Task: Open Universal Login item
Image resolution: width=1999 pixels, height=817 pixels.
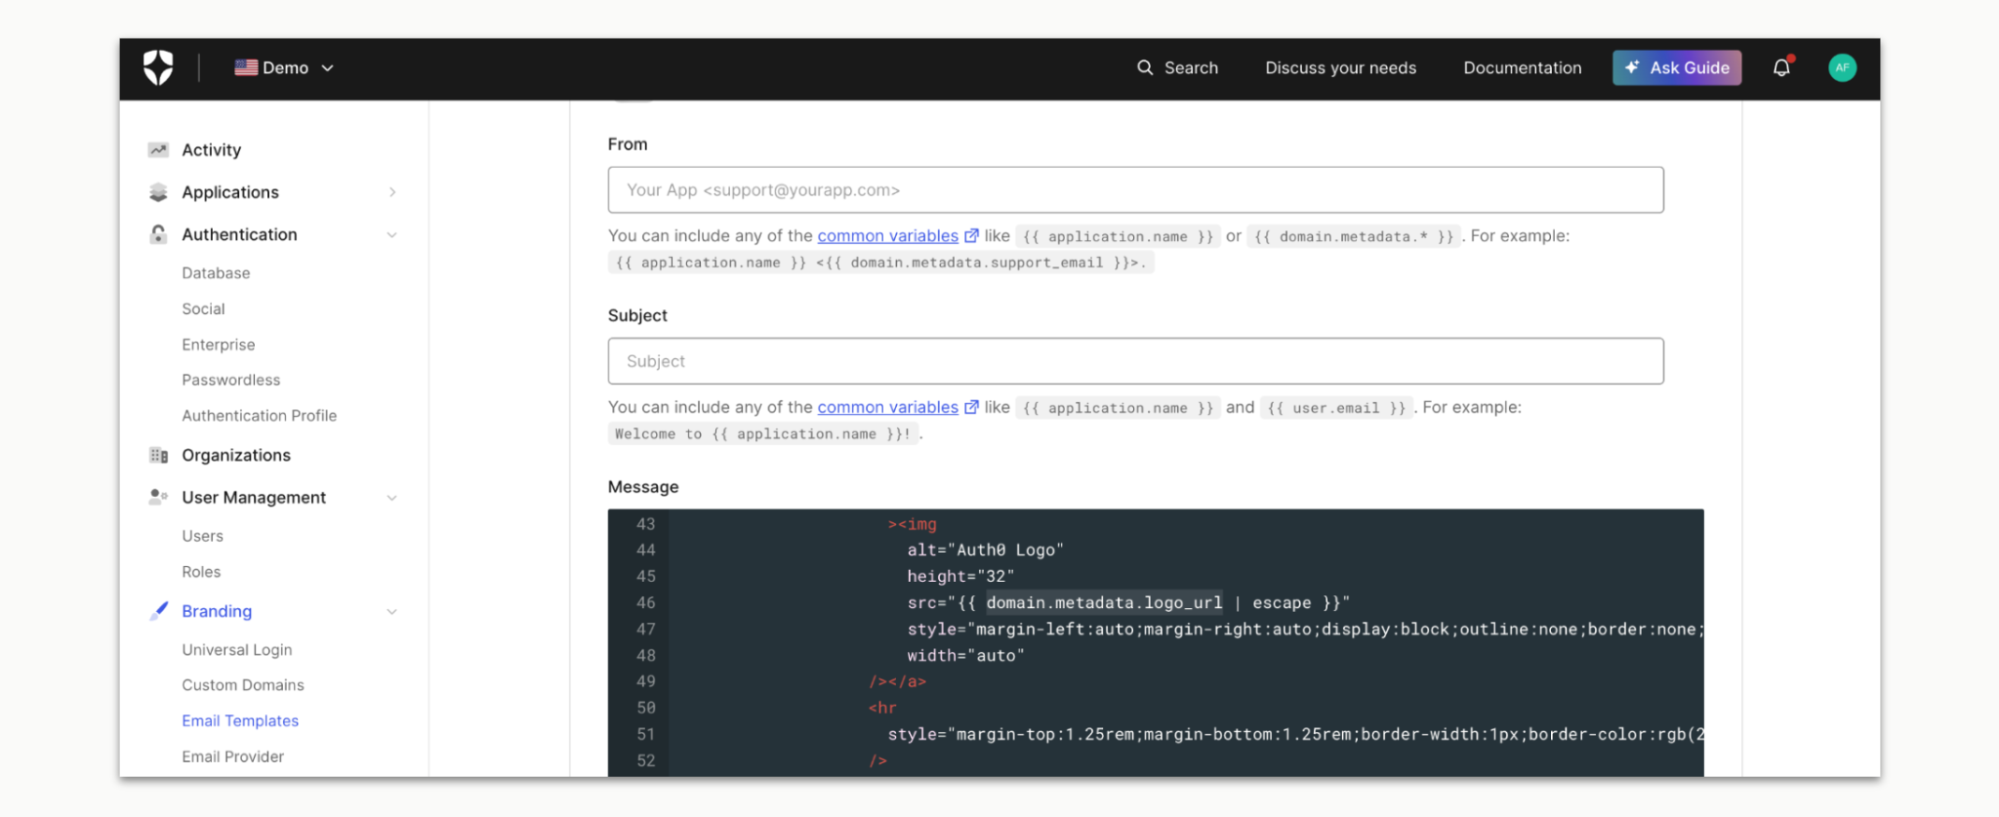Action: point(237,650)
